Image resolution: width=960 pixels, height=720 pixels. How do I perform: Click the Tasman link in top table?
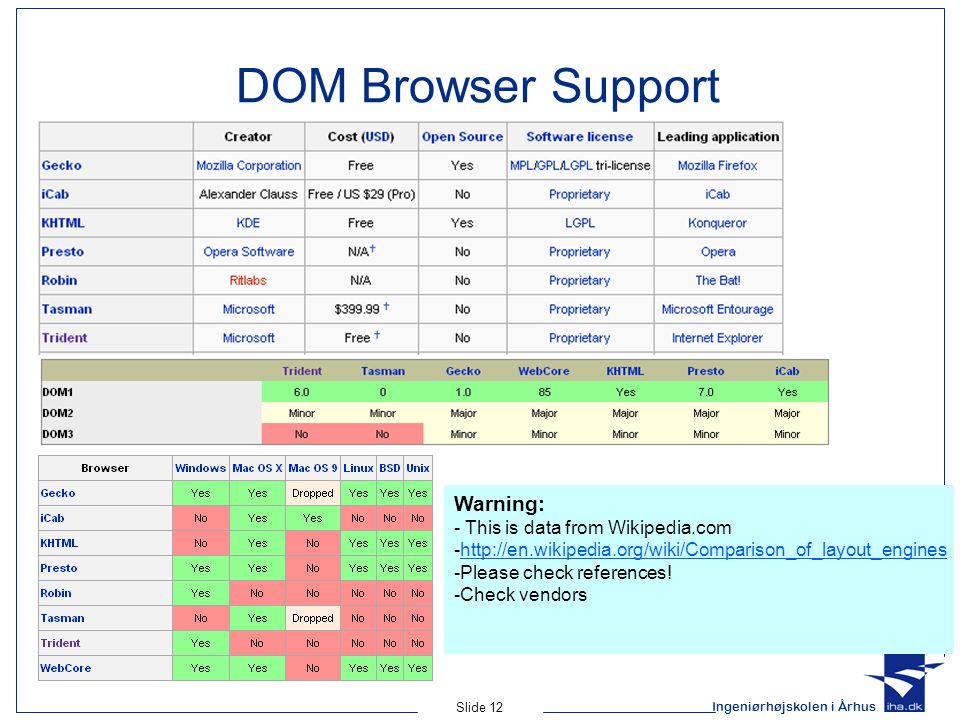tap(67, 309)
